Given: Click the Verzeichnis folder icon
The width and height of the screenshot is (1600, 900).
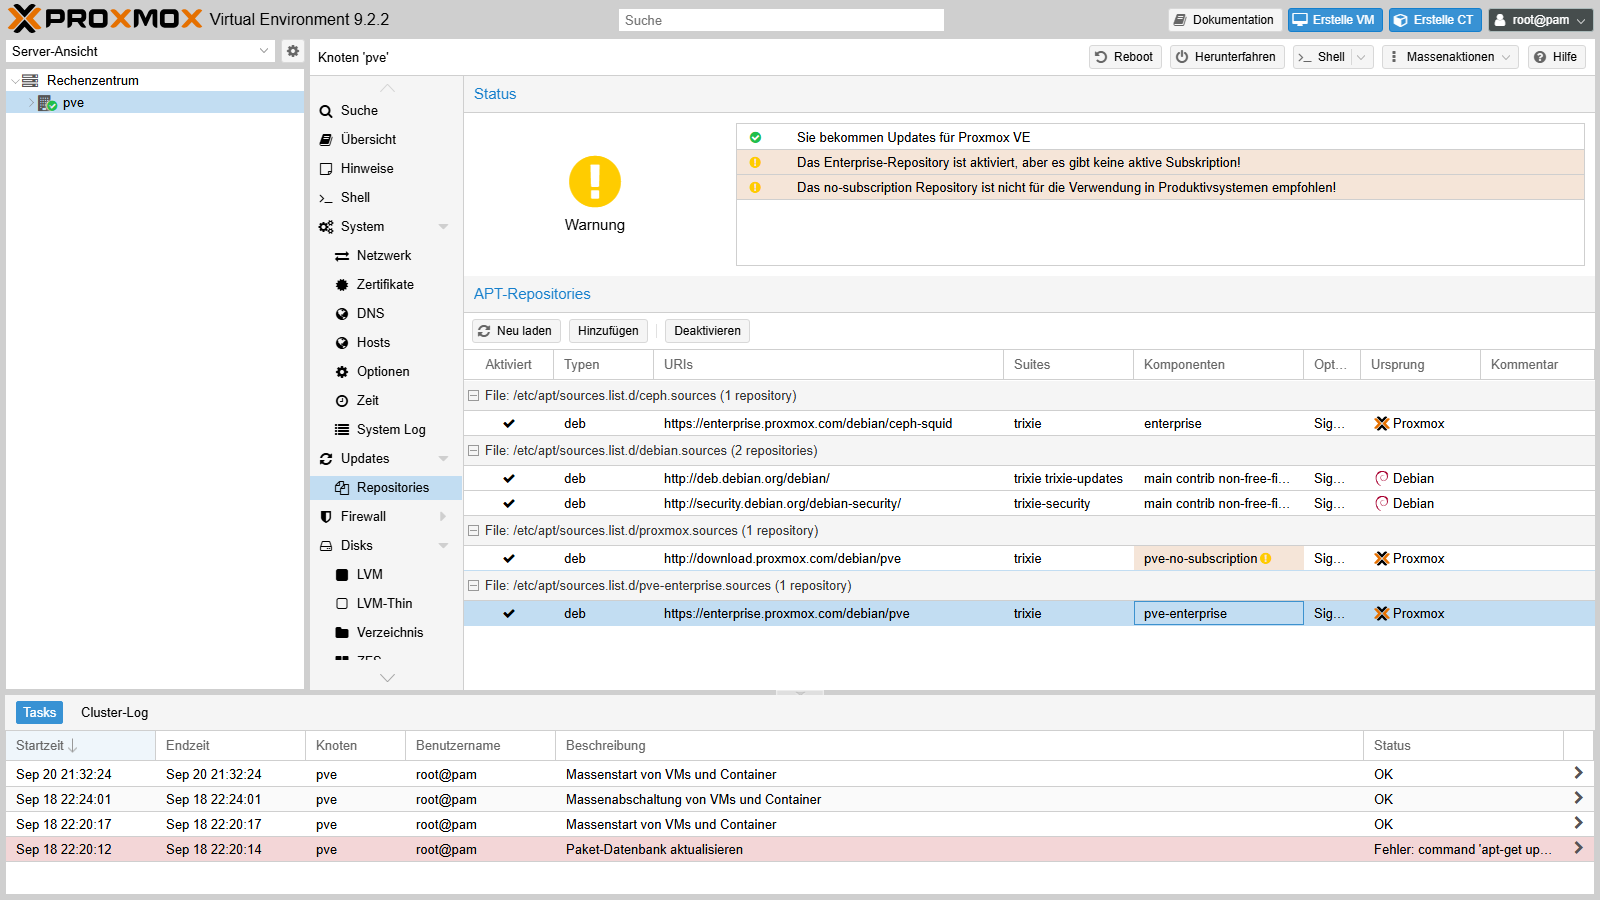Looking at the screenshot, I should (x=342, y=633).
